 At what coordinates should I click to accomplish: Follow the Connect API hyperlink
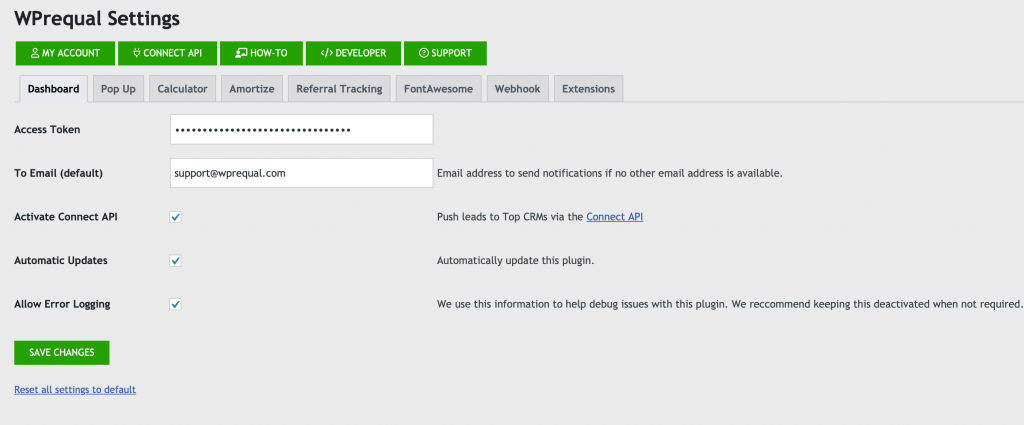615,217
